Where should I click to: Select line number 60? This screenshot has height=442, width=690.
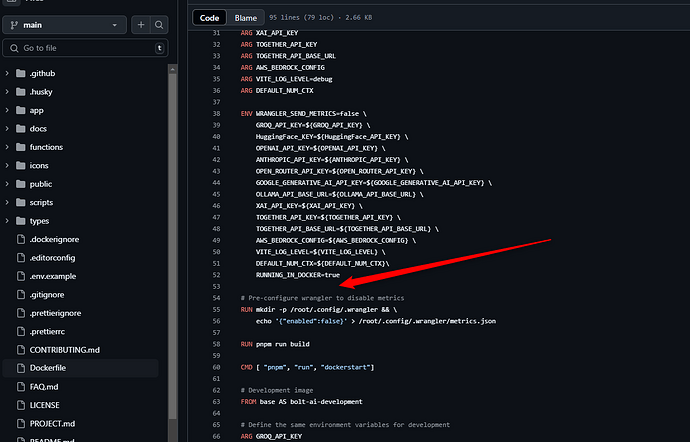(216, 367)
